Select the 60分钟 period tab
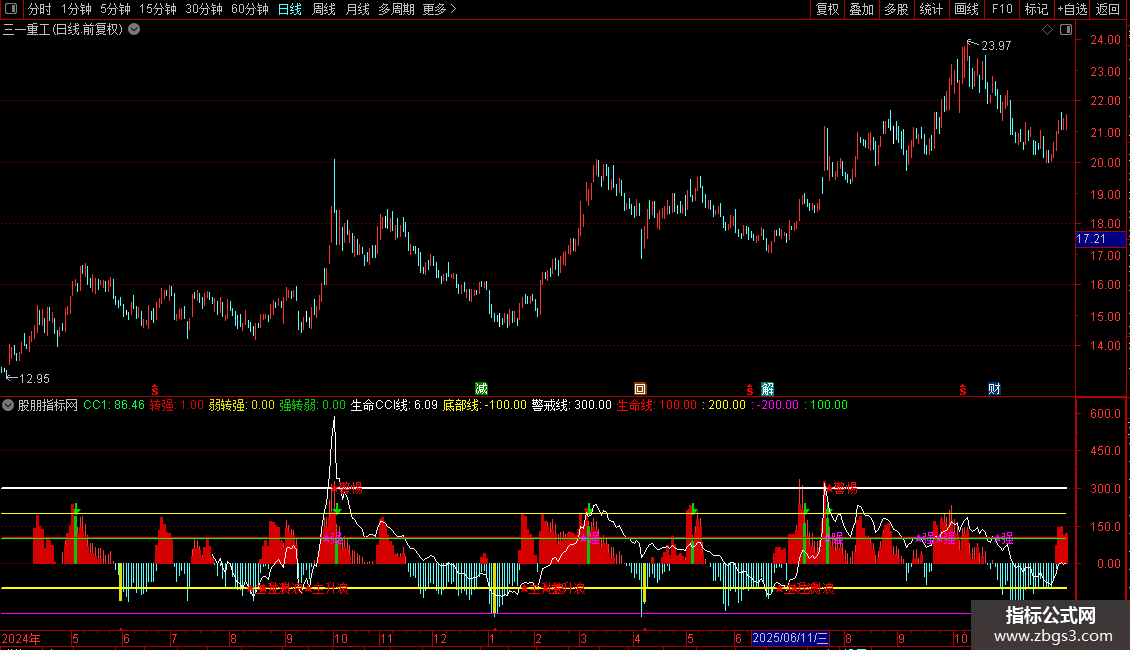Screen dimensions: 1130x650 pos(250,9)
